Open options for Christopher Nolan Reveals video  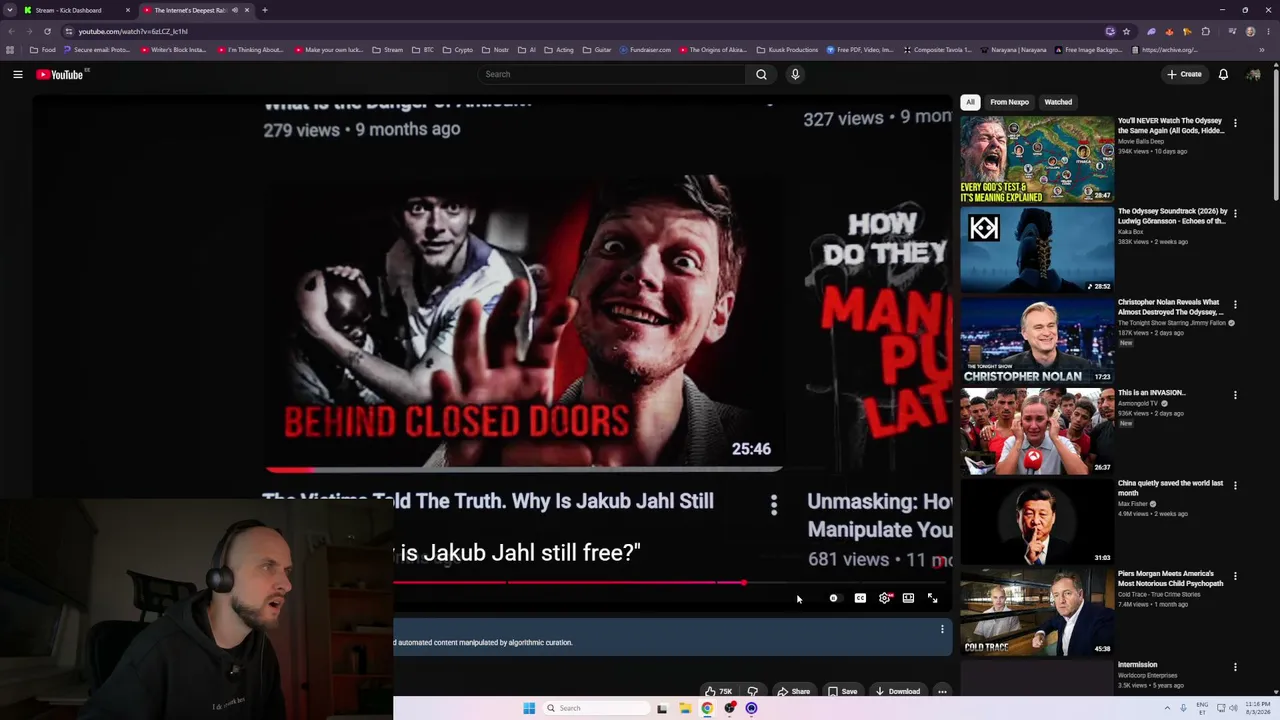(1235, 304)
